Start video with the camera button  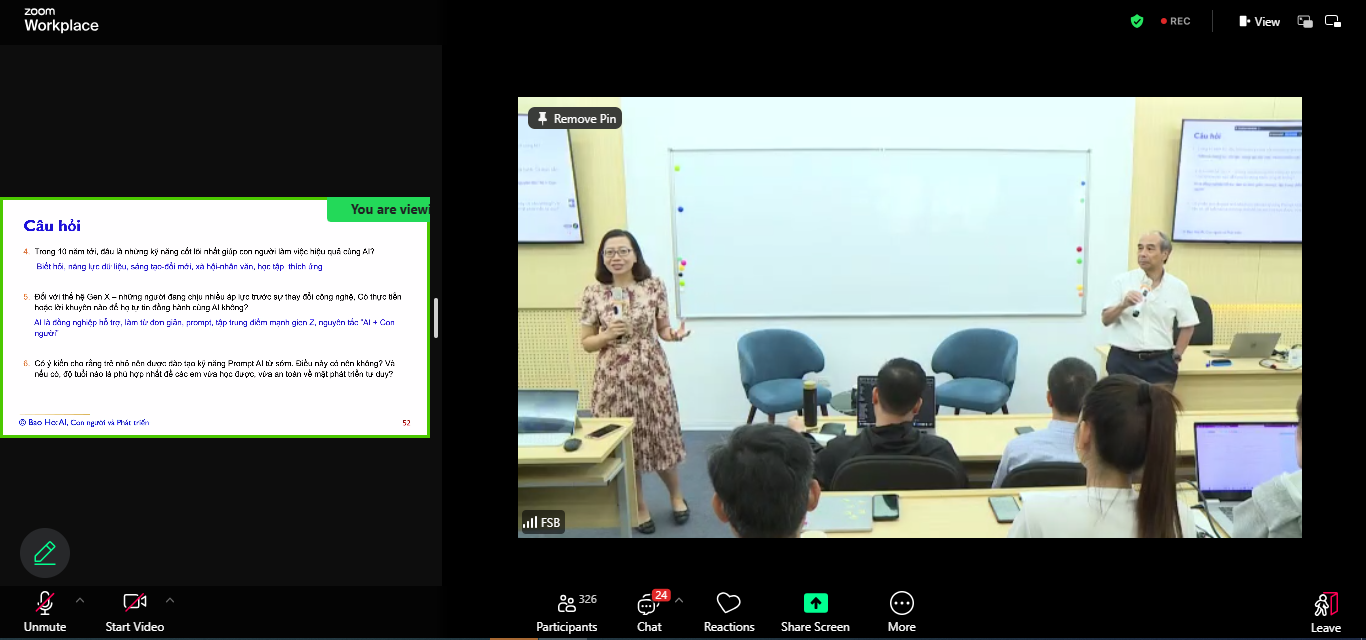click(x=134, y=604)
